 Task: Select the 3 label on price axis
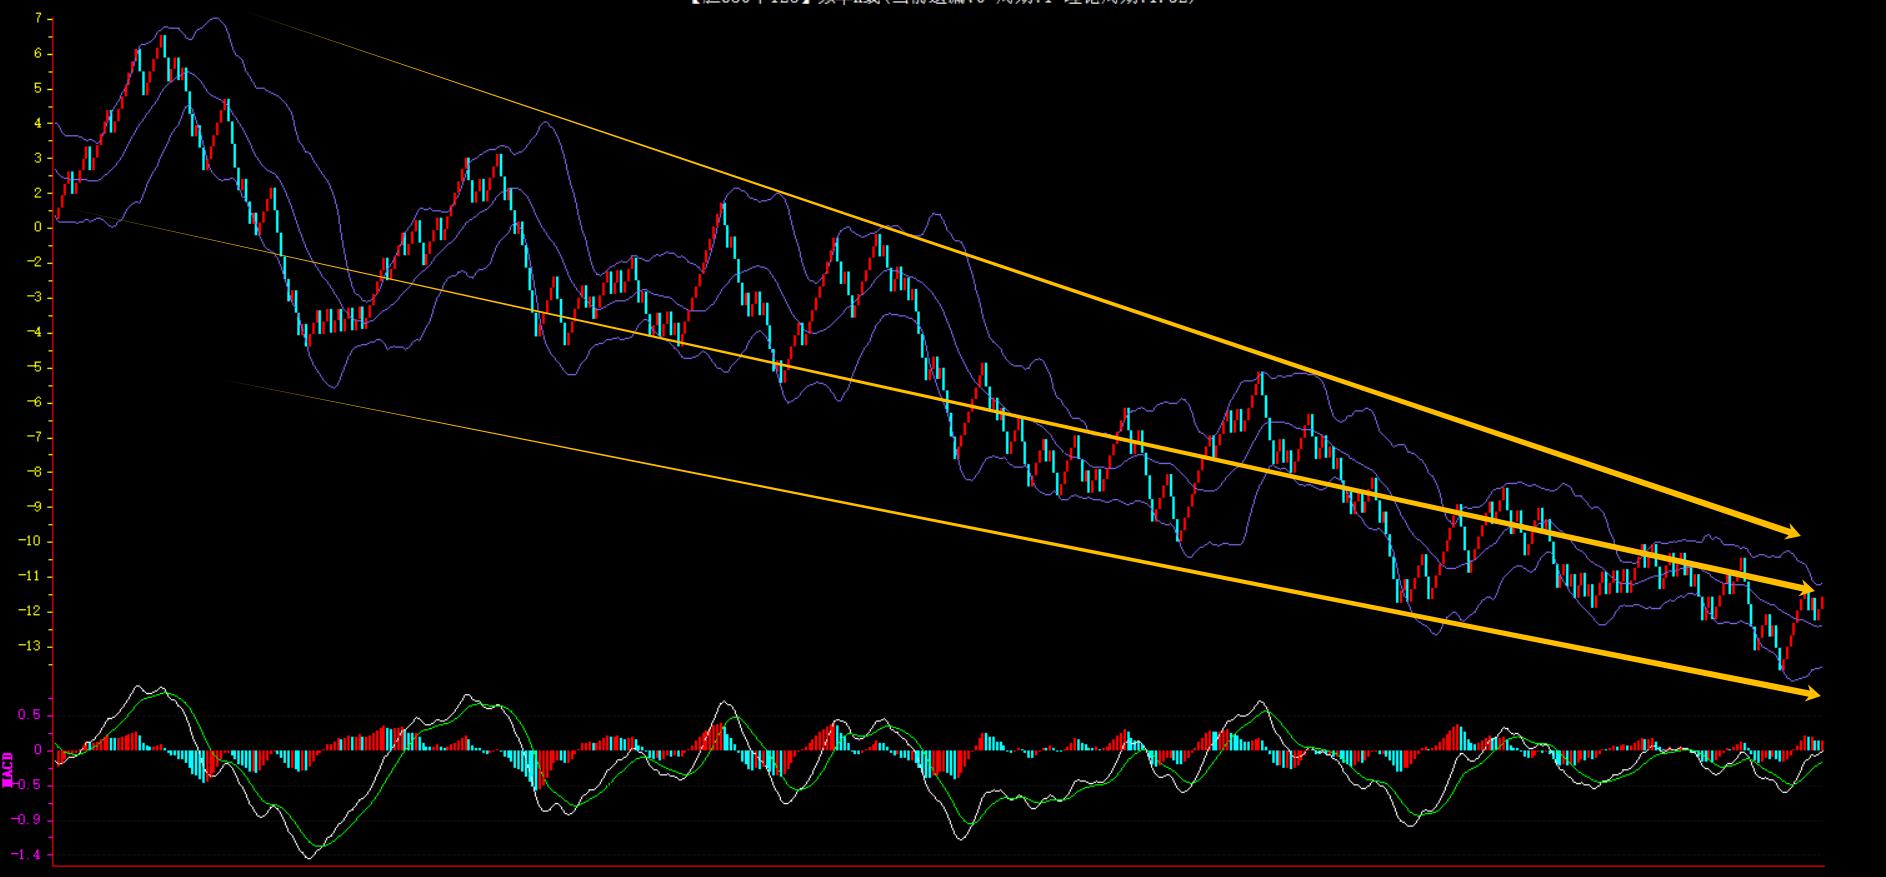38,158
